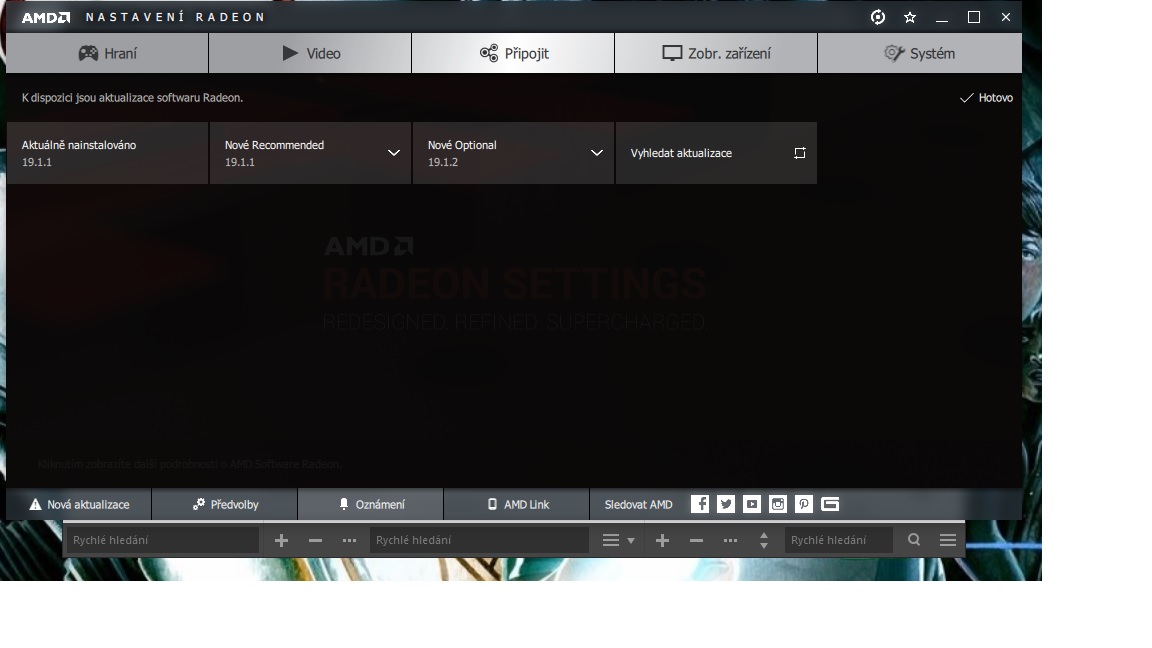
Task: Click the Sledovat AMD label
Action: pos(638,505)
